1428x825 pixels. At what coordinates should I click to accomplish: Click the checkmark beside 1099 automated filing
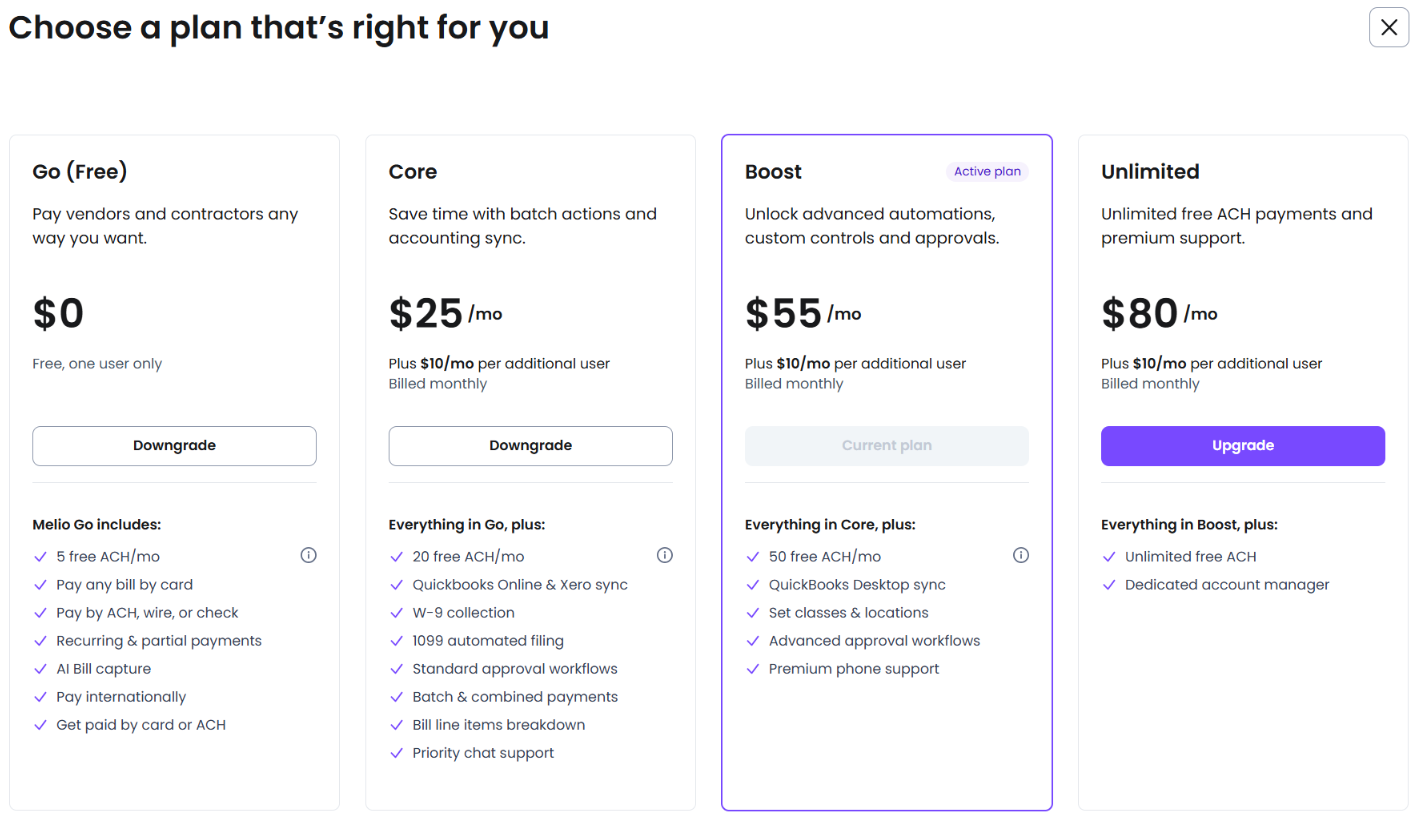tap(397, 641)
